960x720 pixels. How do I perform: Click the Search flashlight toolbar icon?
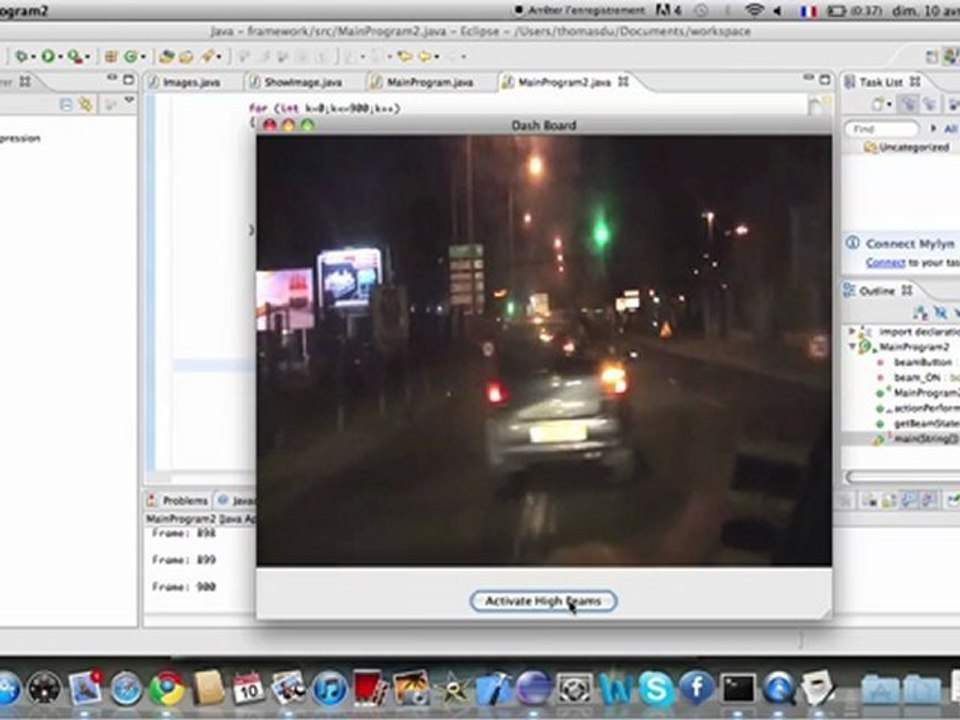point(208,57)
